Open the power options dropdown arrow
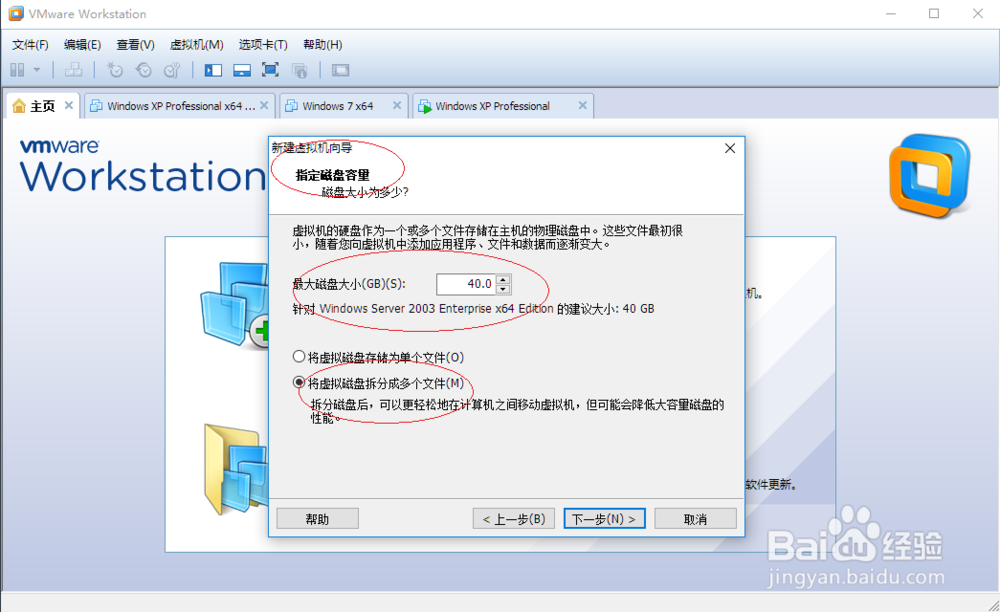Image resolution: width=1000 pixels, height=612 pixels. (x=37, y=70)
